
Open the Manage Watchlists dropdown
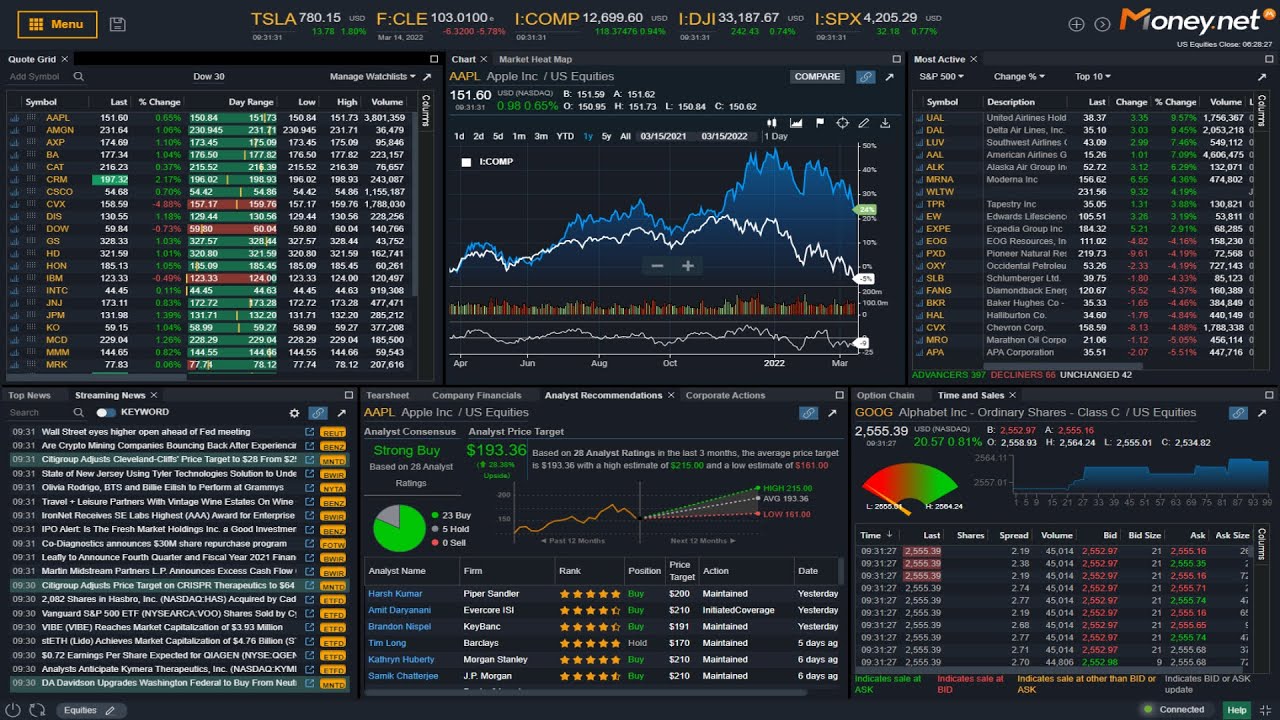tap(372, 77)
